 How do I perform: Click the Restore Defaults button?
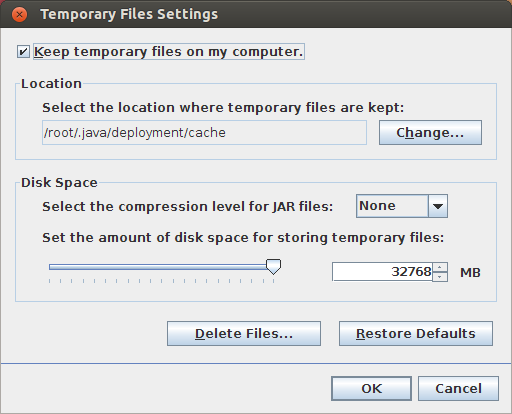click(416, 334)
